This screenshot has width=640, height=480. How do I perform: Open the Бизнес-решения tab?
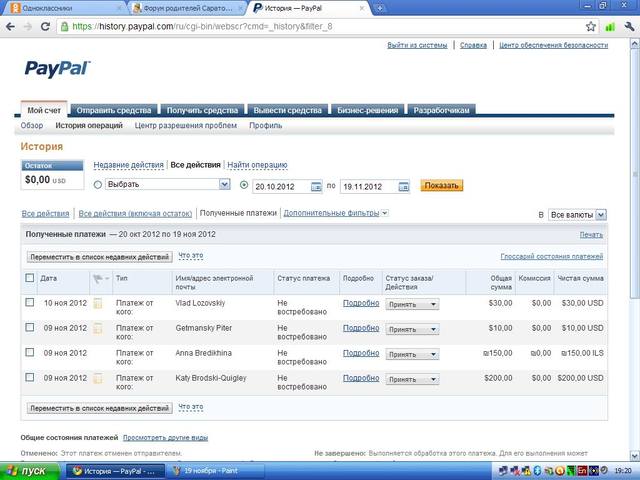click(368, 110)
